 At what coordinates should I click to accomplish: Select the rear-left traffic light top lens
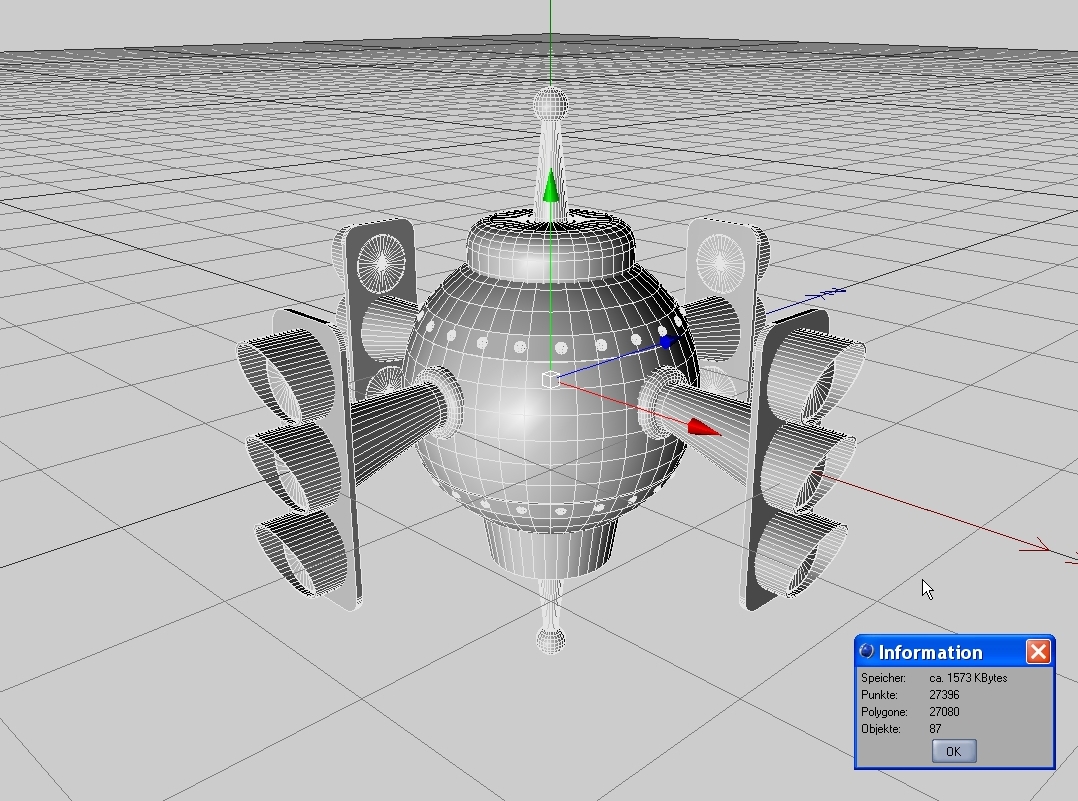pyautogui.click(x=381, y=262)
